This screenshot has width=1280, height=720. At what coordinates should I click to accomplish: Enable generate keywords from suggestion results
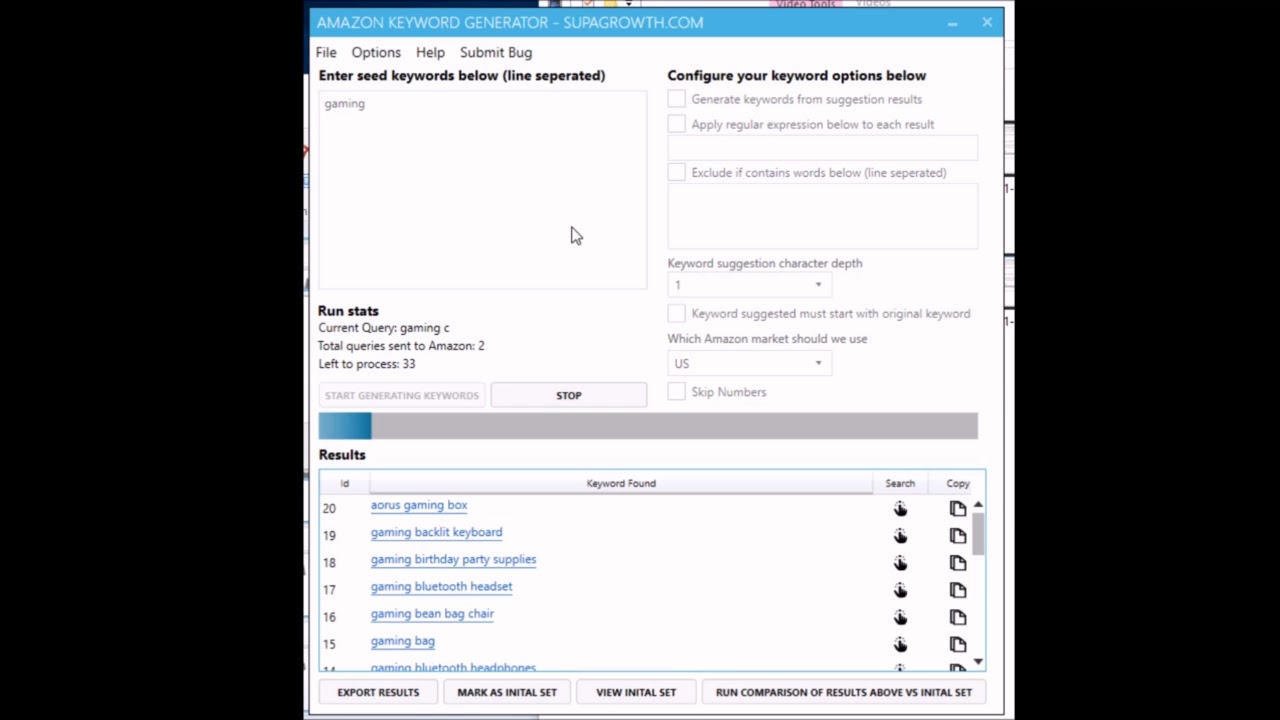[677, 99]
